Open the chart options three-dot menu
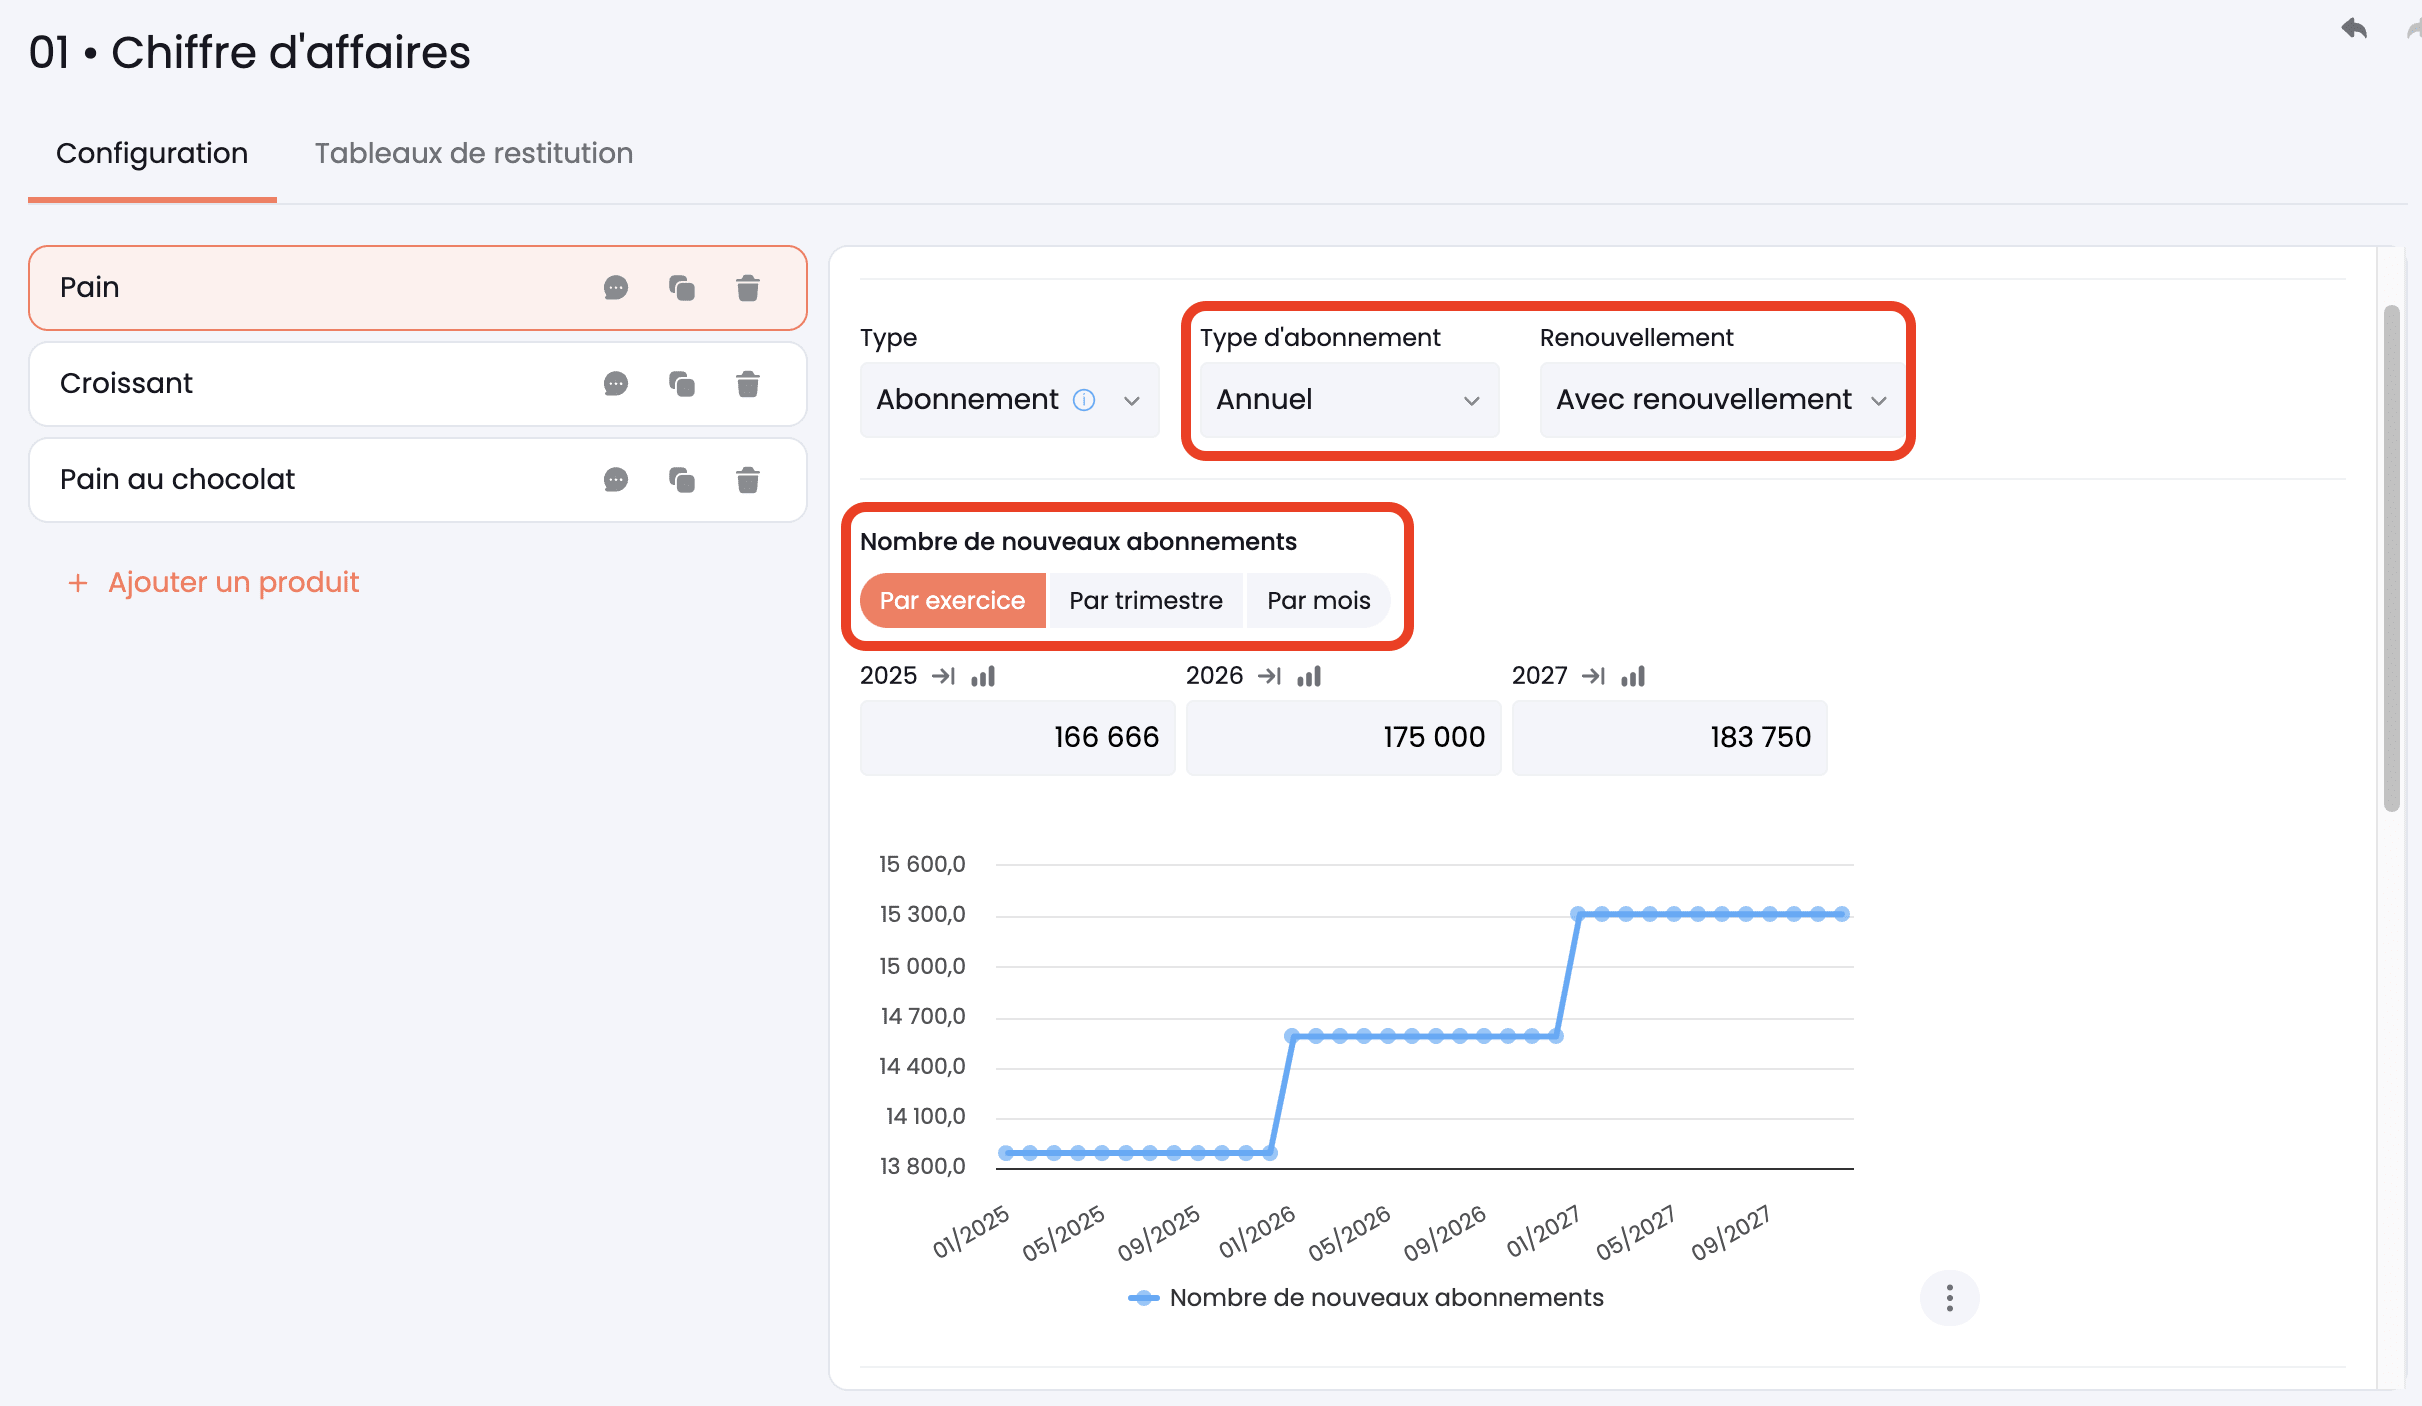The width and height of the screenshot is (2422, 1406). (x=1949, y=1298)
